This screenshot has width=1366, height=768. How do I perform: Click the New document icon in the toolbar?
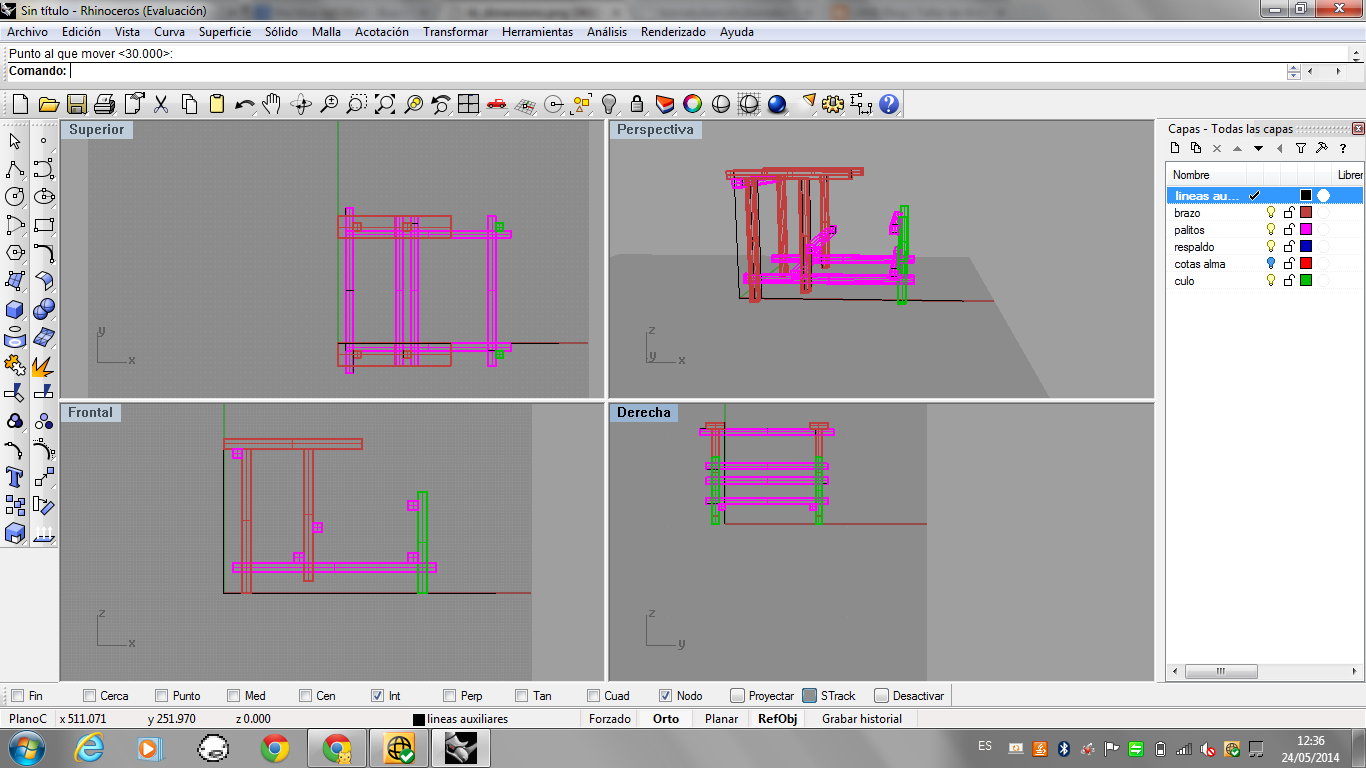tap(20, 104)
